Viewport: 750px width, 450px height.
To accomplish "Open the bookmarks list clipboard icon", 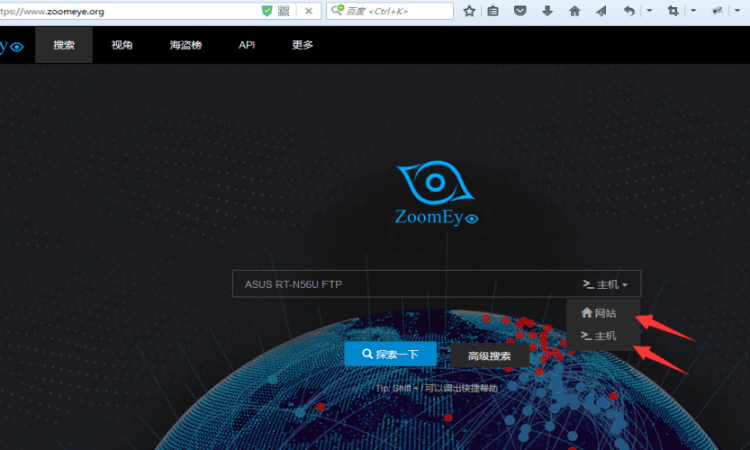I will (x=493, y=11).
